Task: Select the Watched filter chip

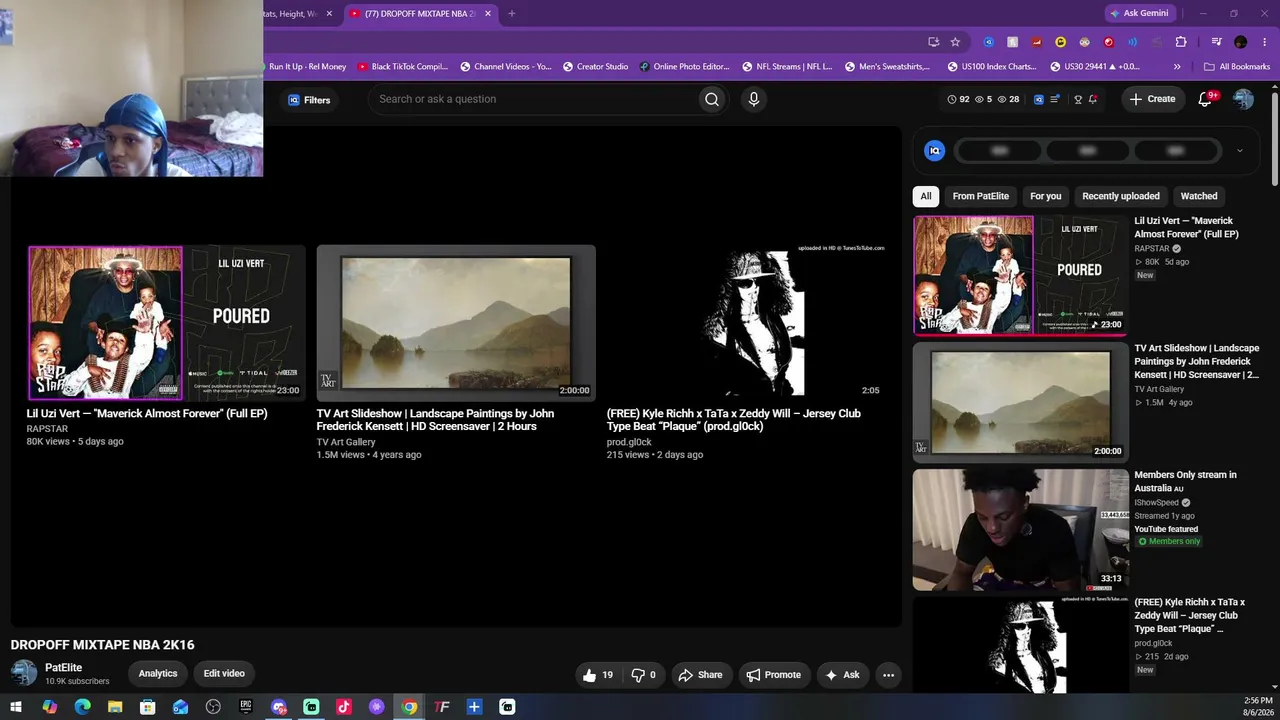Action: point(1199,196)
